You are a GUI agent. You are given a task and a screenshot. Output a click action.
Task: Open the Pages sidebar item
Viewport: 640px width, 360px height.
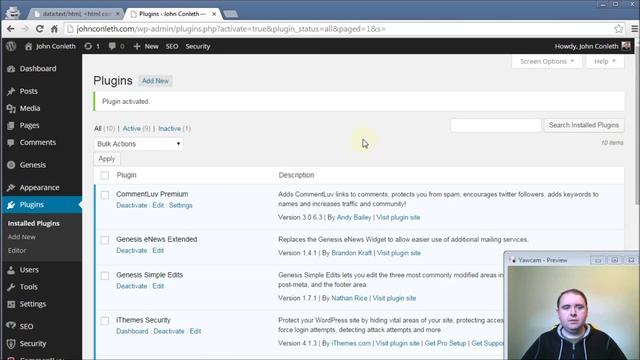point(29,125)
